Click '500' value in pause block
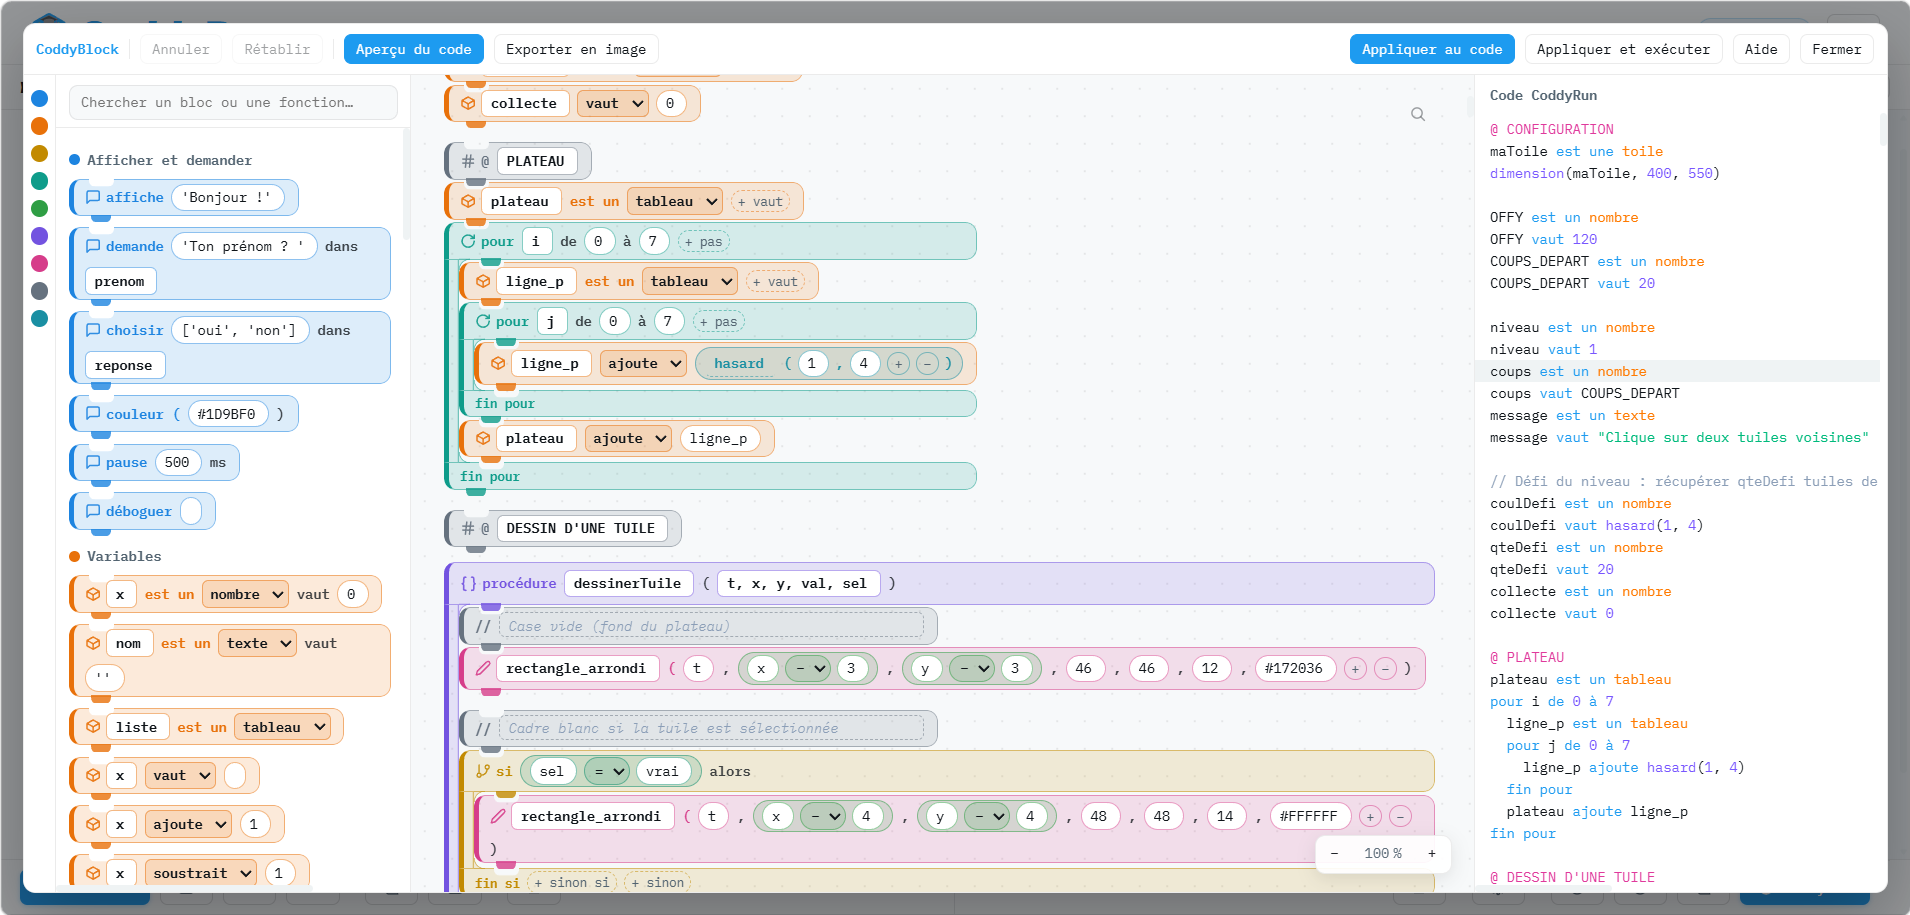 (x=177, y=462)
